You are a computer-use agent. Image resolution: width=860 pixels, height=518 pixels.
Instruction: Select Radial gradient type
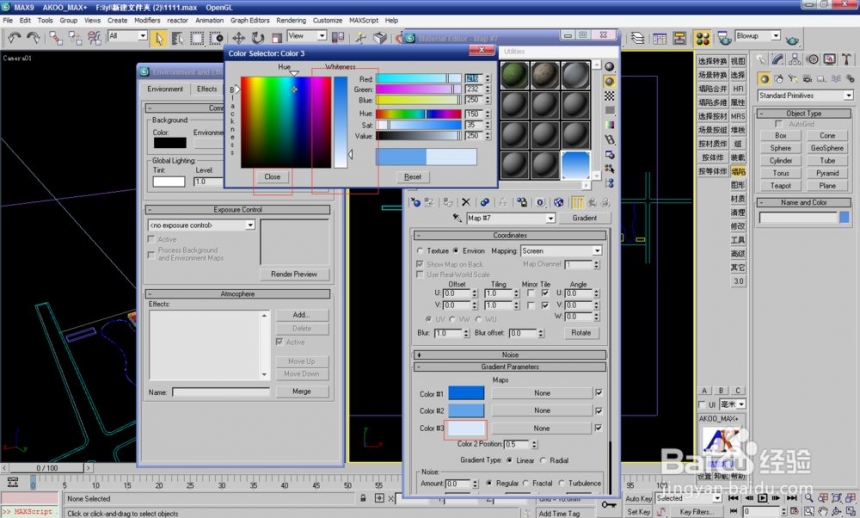click(x=544, y=460)
